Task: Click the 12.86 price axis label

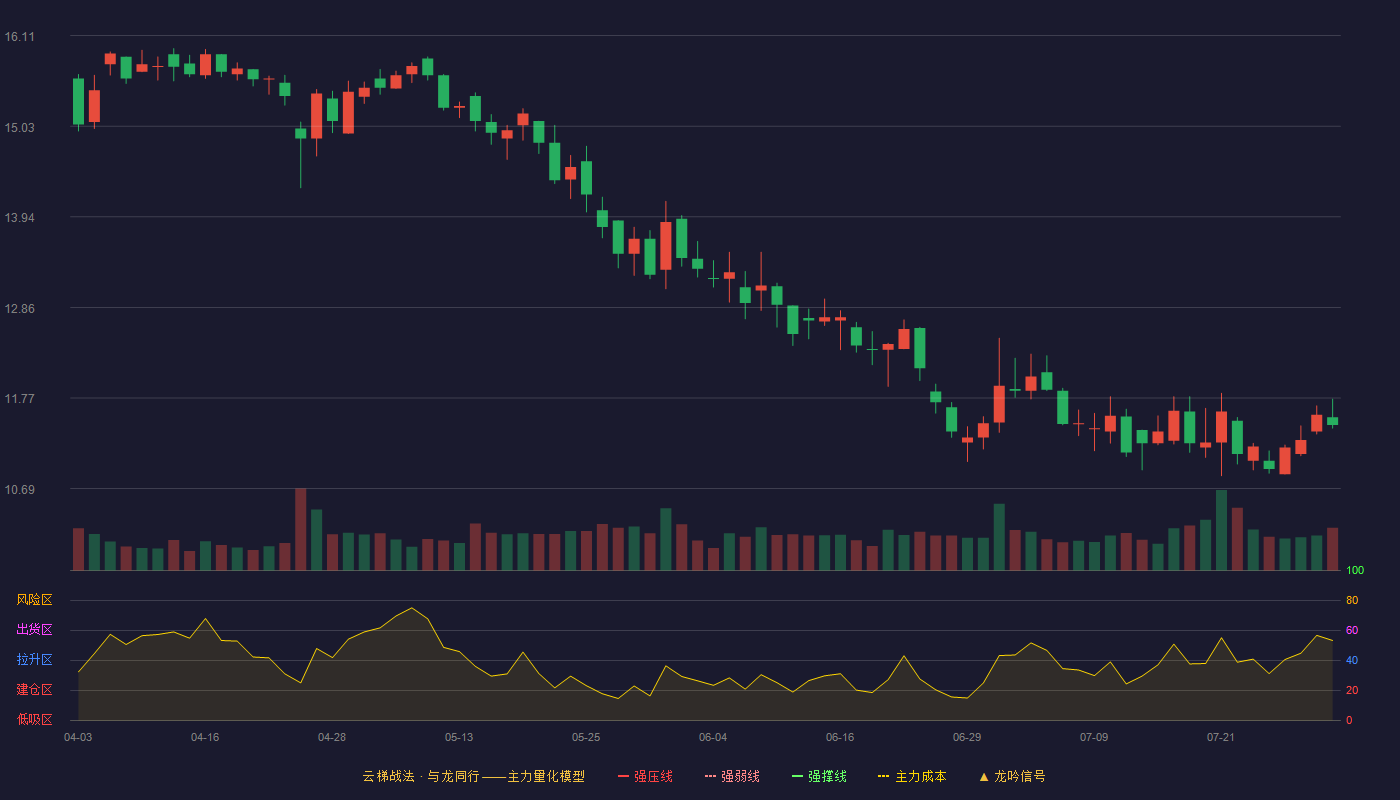Action: click(19, 308)
